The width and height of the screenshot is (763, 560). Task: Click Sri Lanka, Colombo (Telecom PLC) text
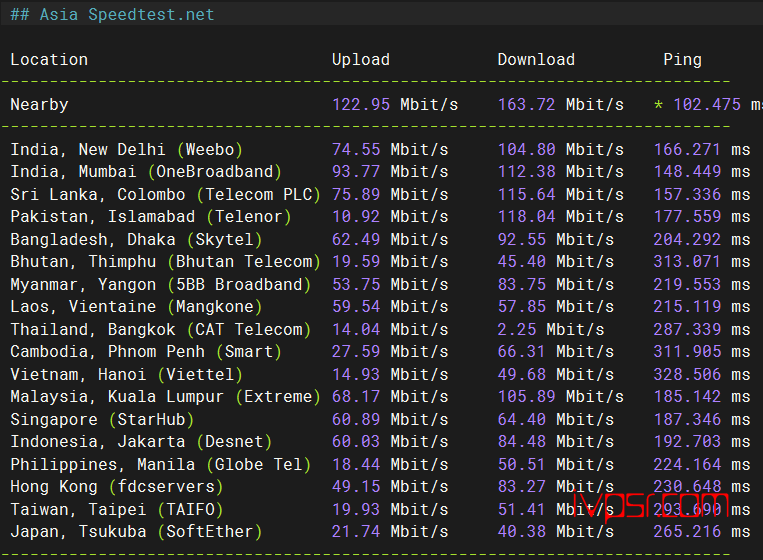[x=165, y=195]
